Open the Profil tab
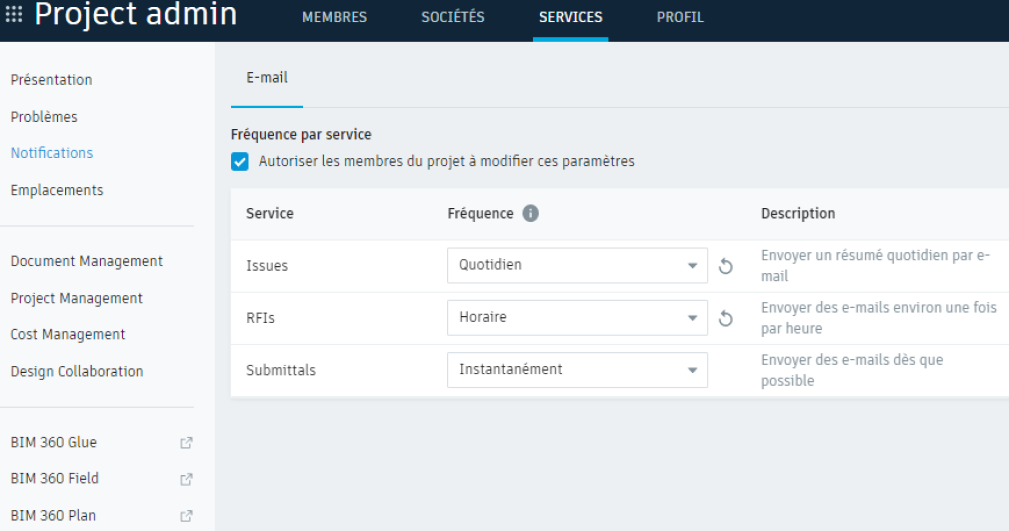This screenshot has width=1009, height=531. pyautogui.click(x=680, y=18)
